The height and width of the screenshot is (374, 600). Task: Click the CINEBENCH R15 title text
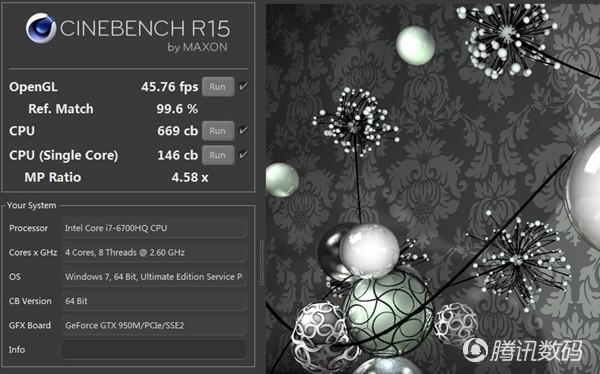(x=145, y=28)
